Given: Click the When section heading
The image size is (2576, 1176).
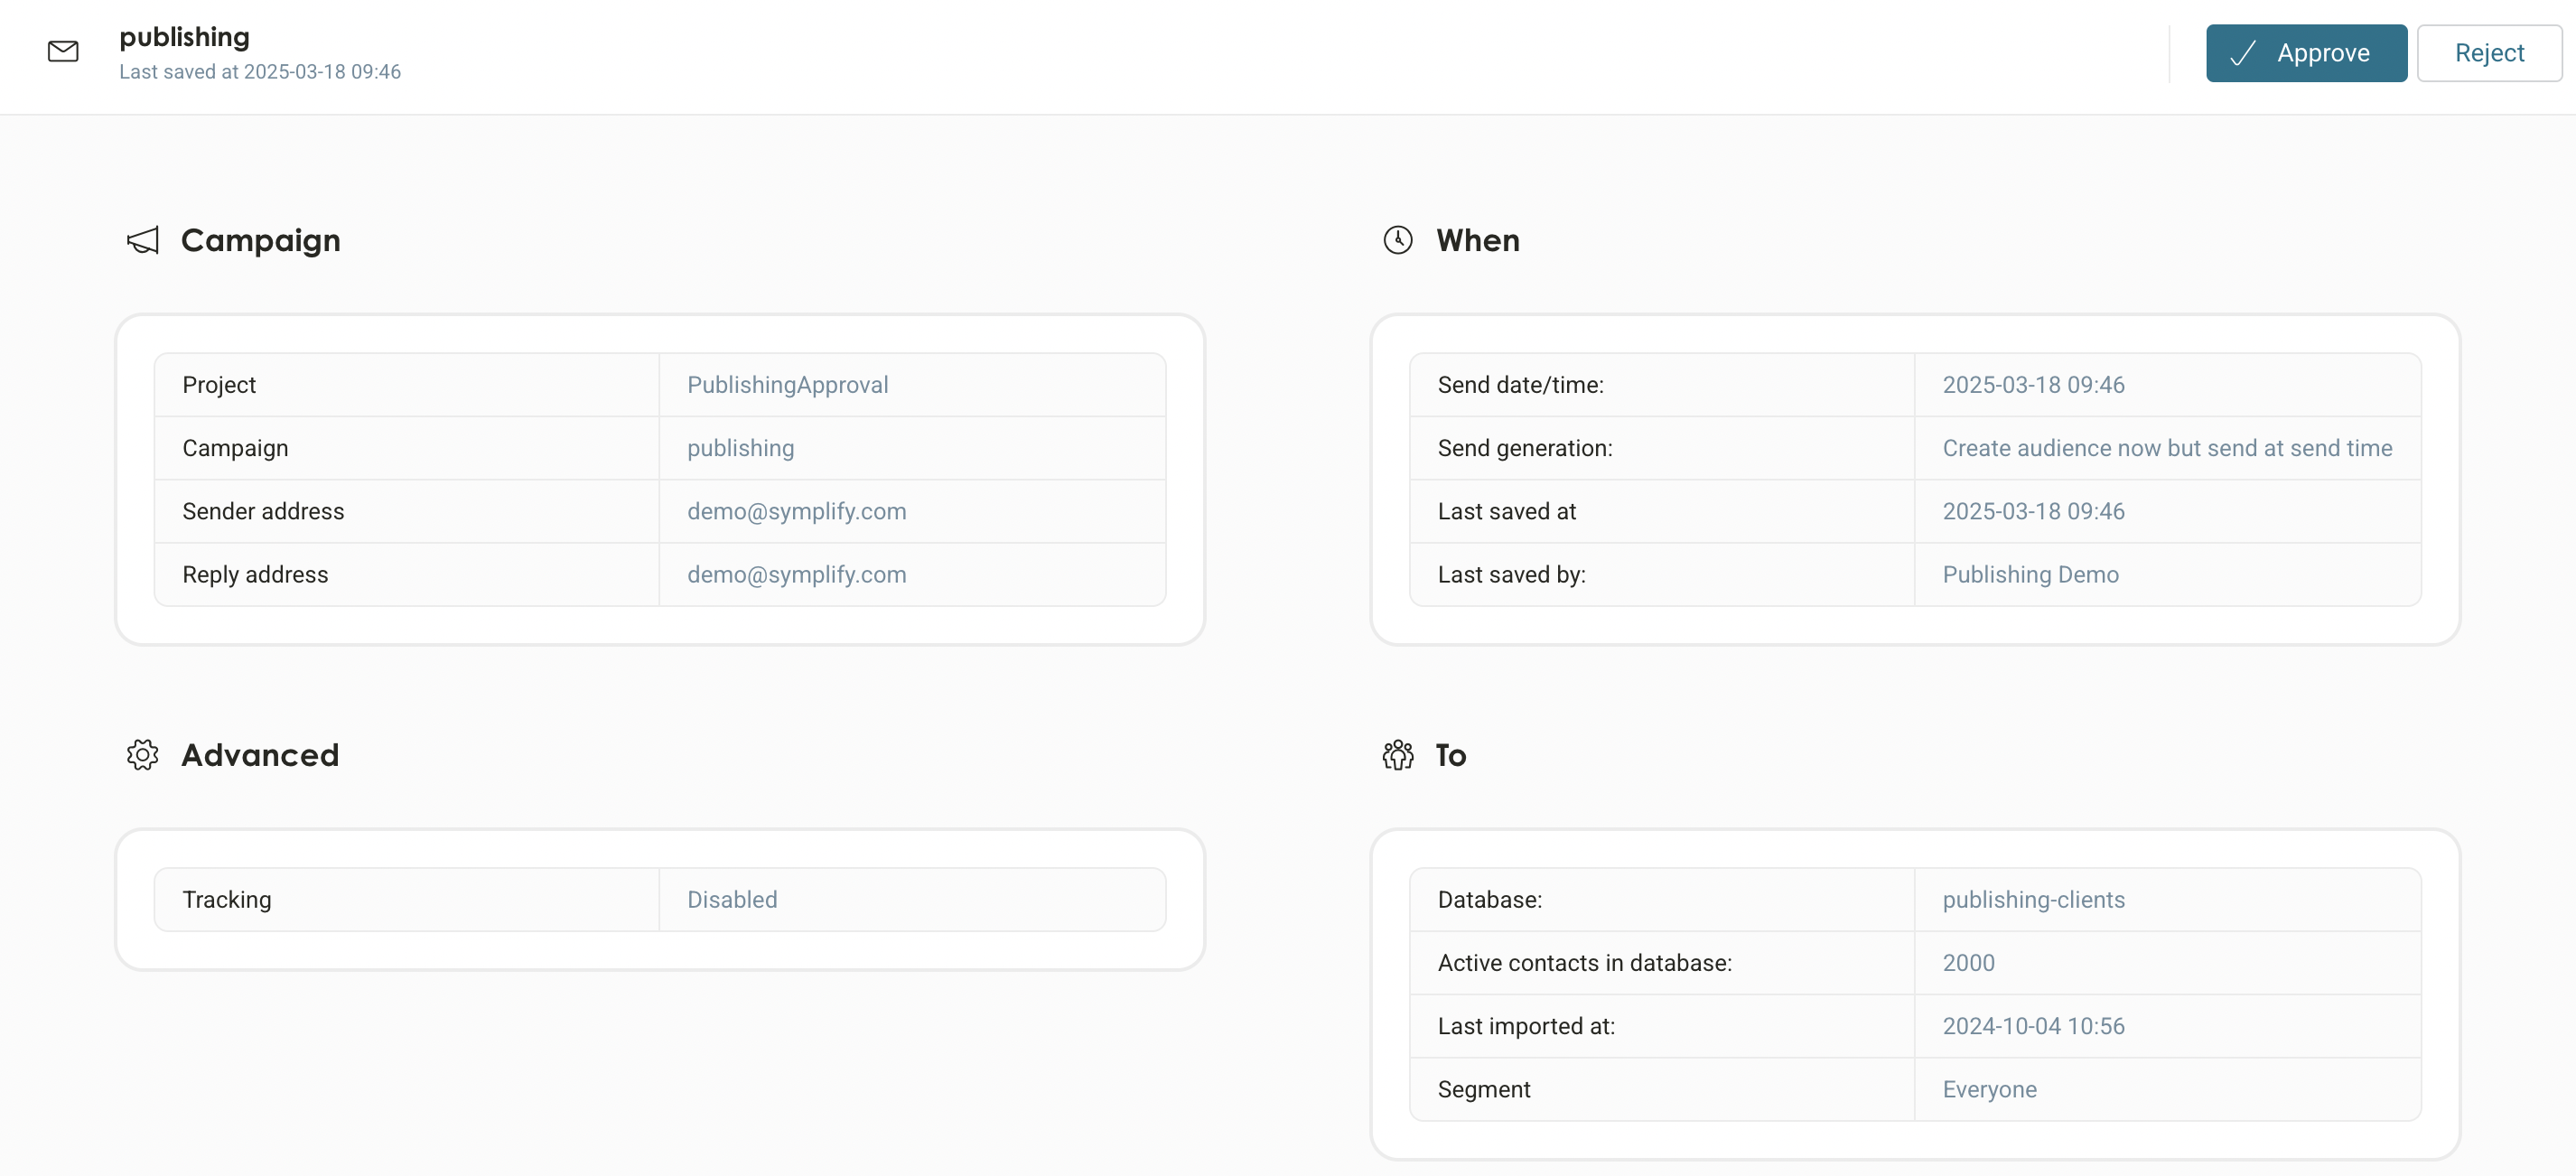Looking at the screenshot, I should coord(1477,240).
